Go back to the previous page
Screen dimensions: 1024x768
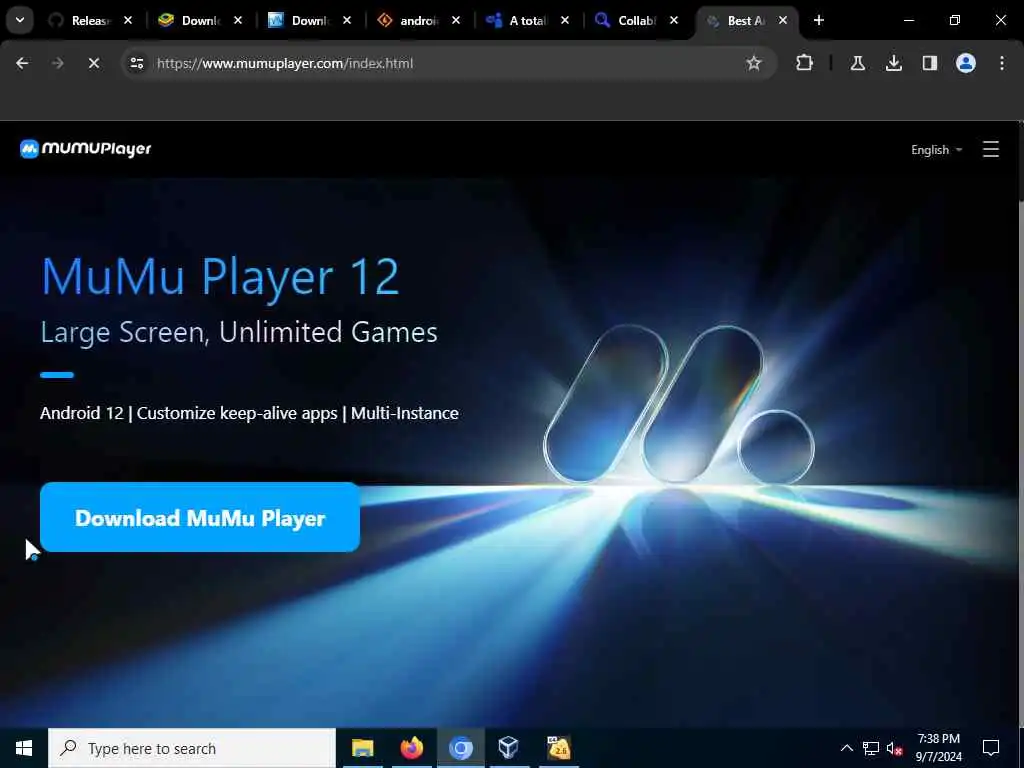22,63
